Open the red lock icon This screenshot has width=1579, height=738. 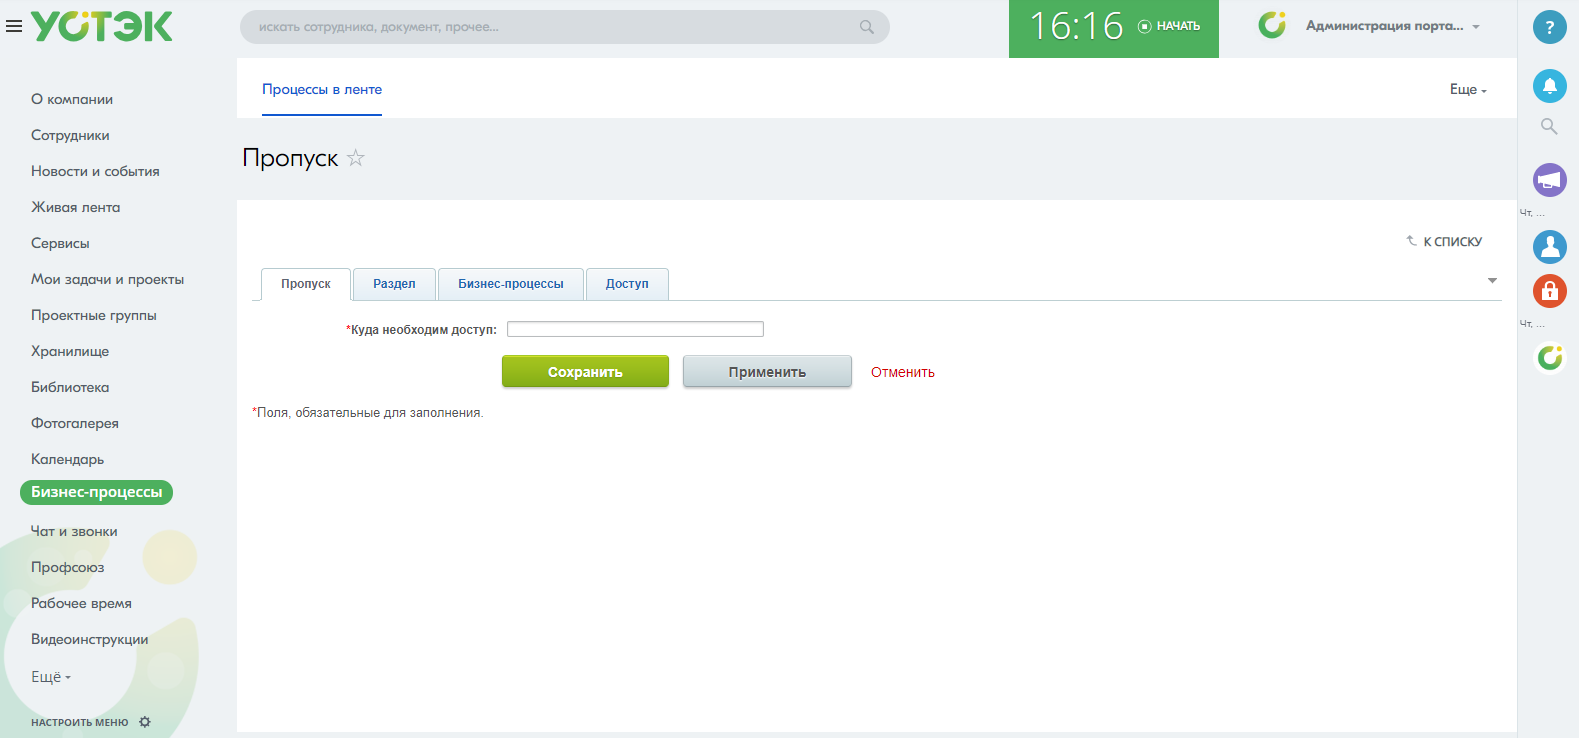pyautogui.click(x=1550, y=291)
